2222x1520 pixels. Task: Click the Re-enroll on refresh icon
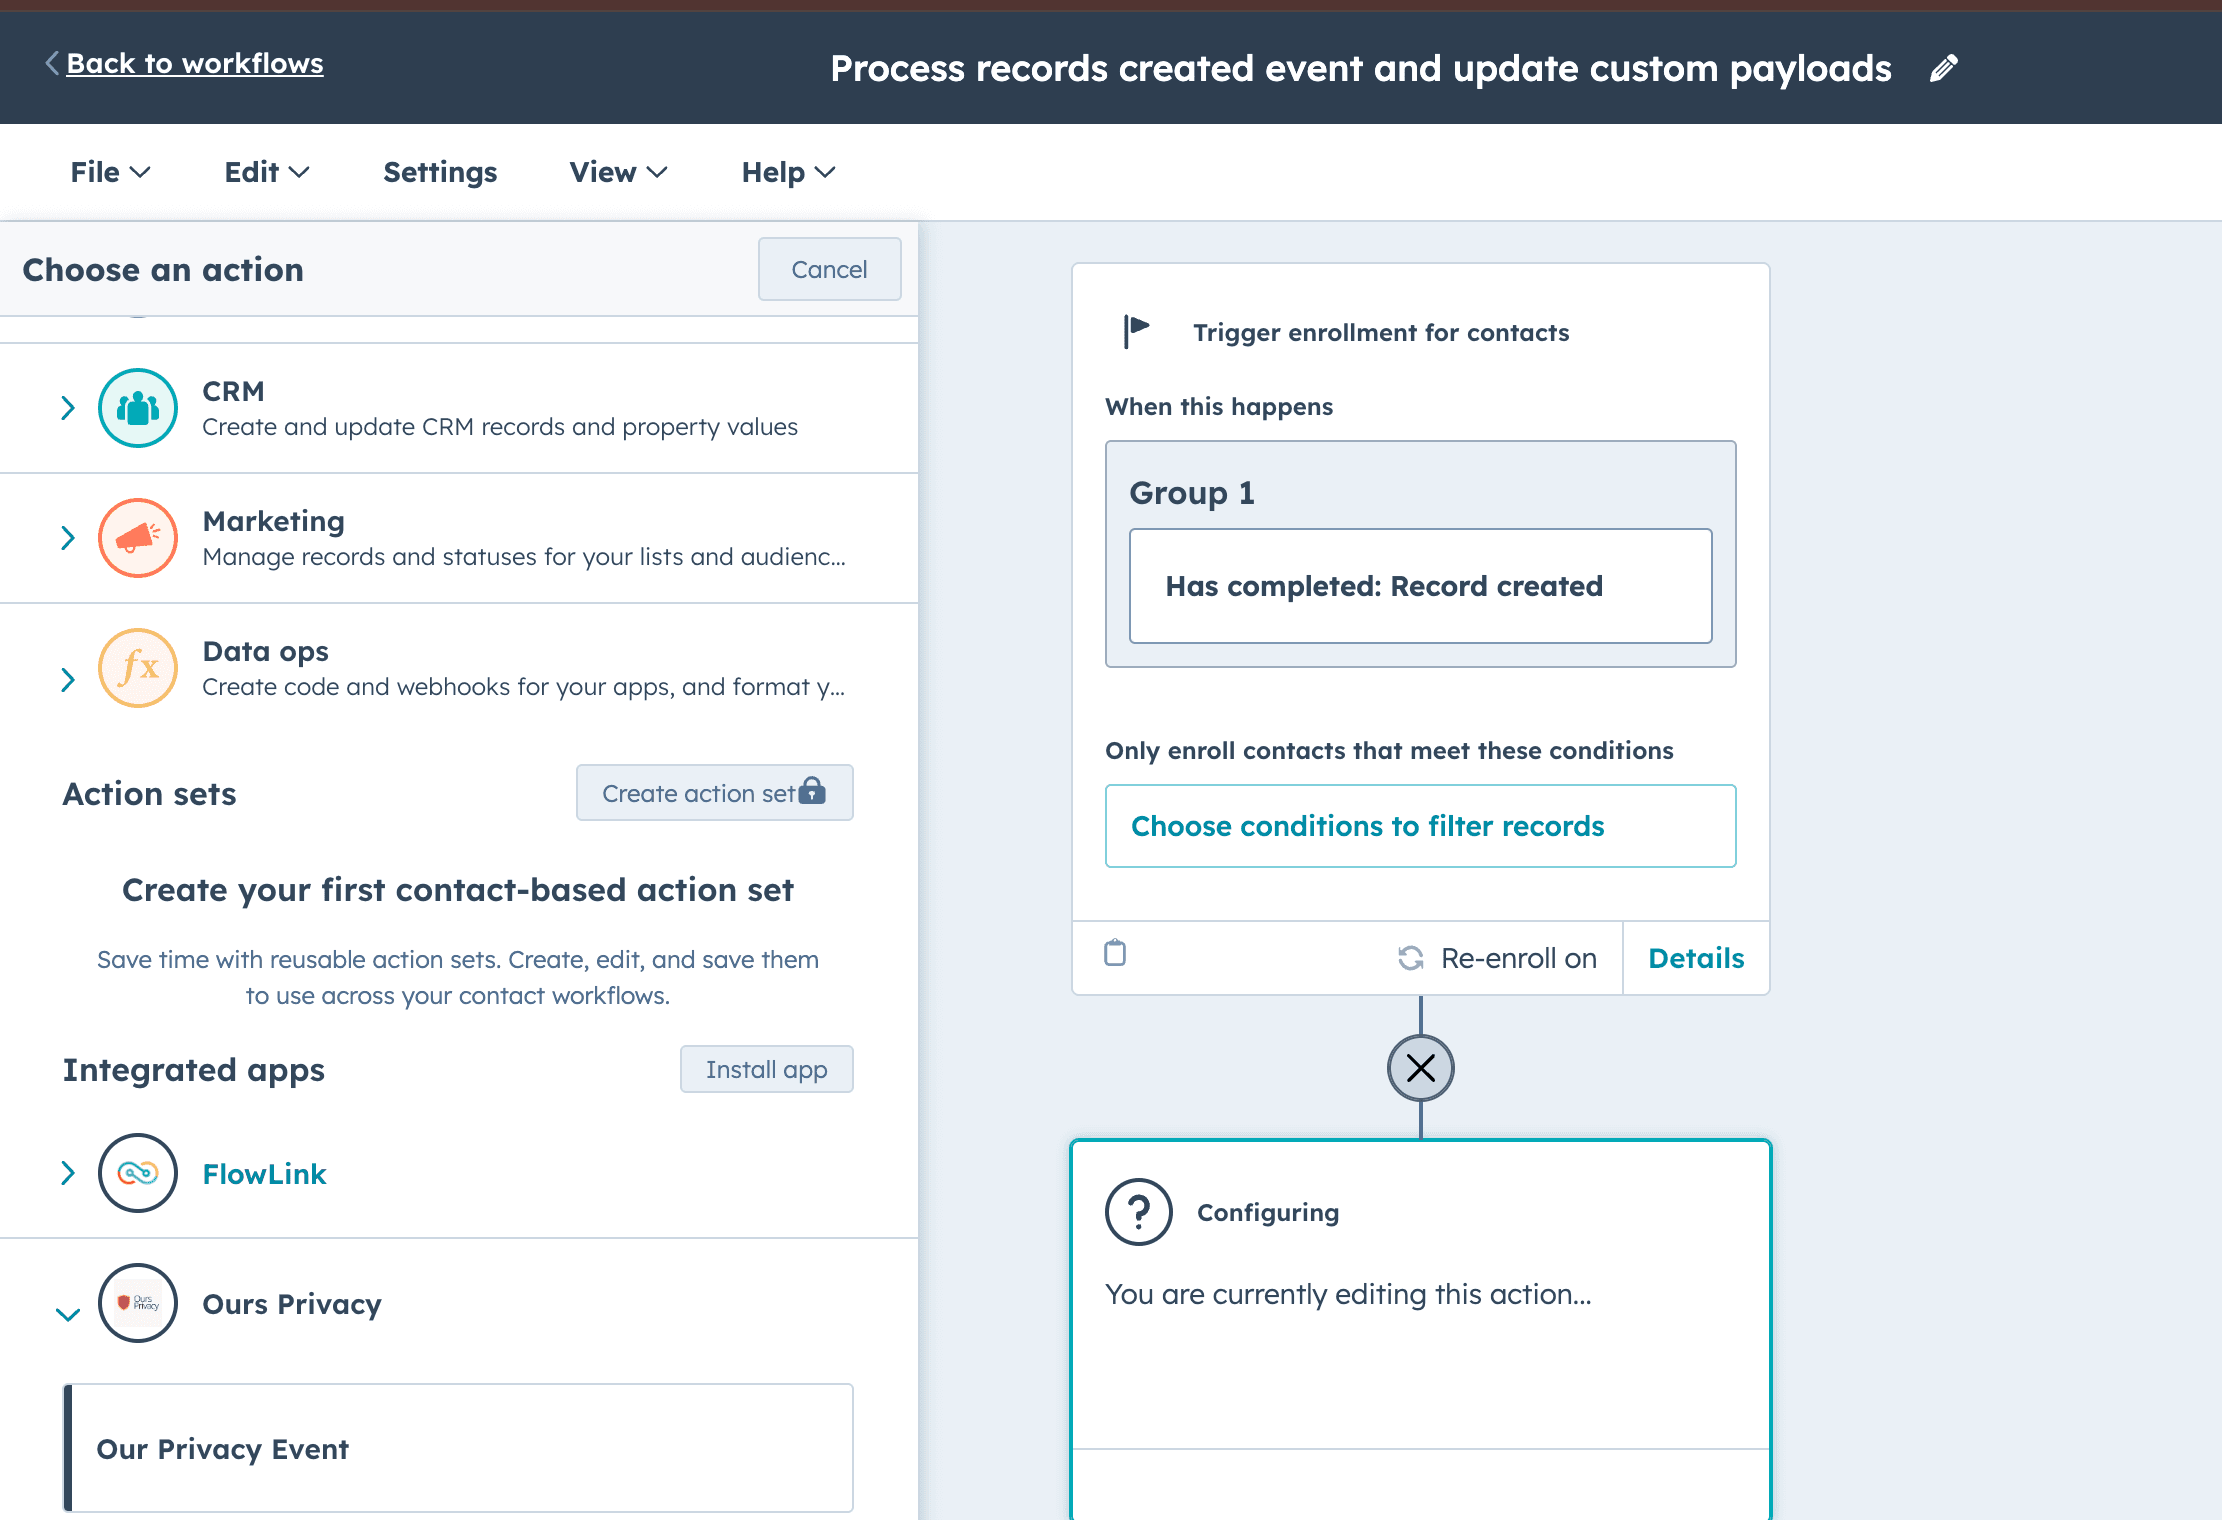(1411, 958)
